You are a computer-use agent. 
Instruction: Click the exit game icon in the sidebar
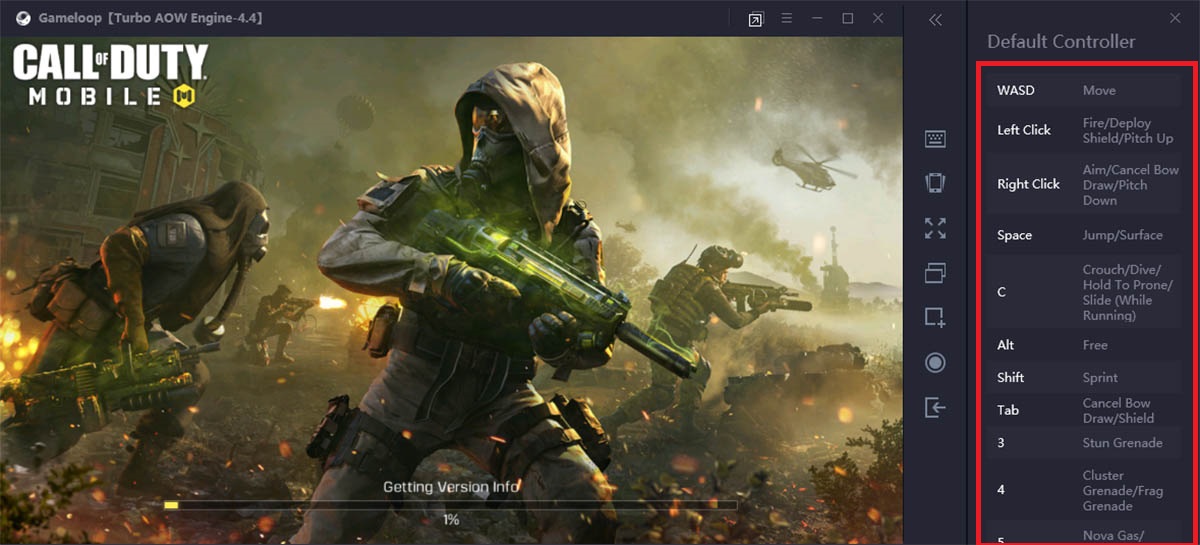[x=935, y=407]
